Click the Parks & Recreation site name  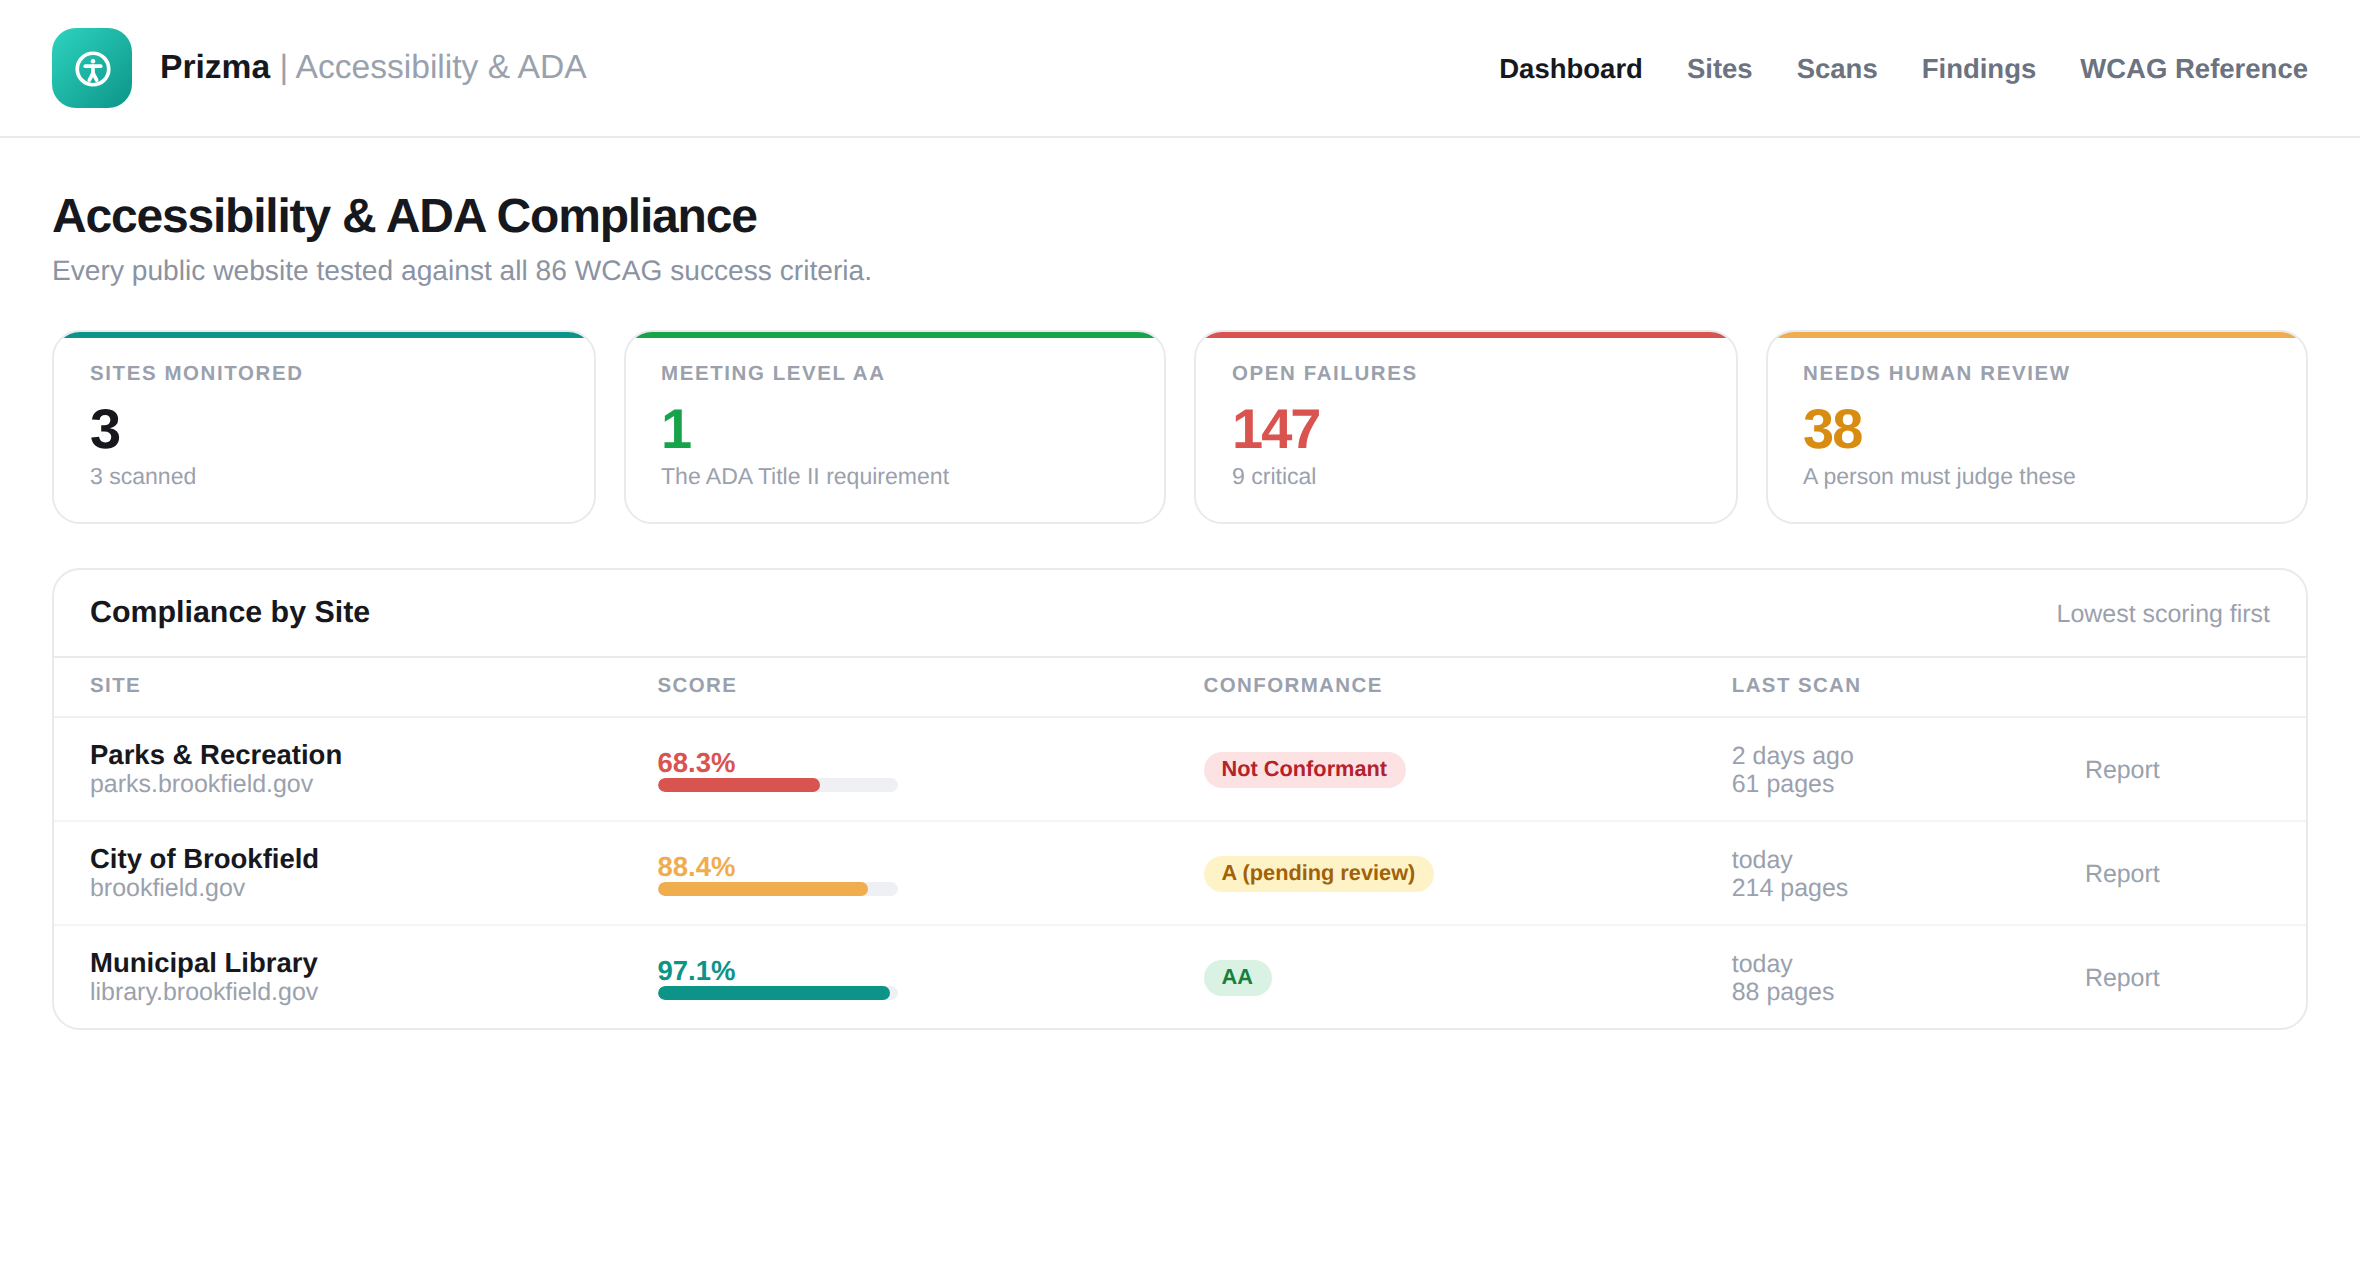point(216,755)
